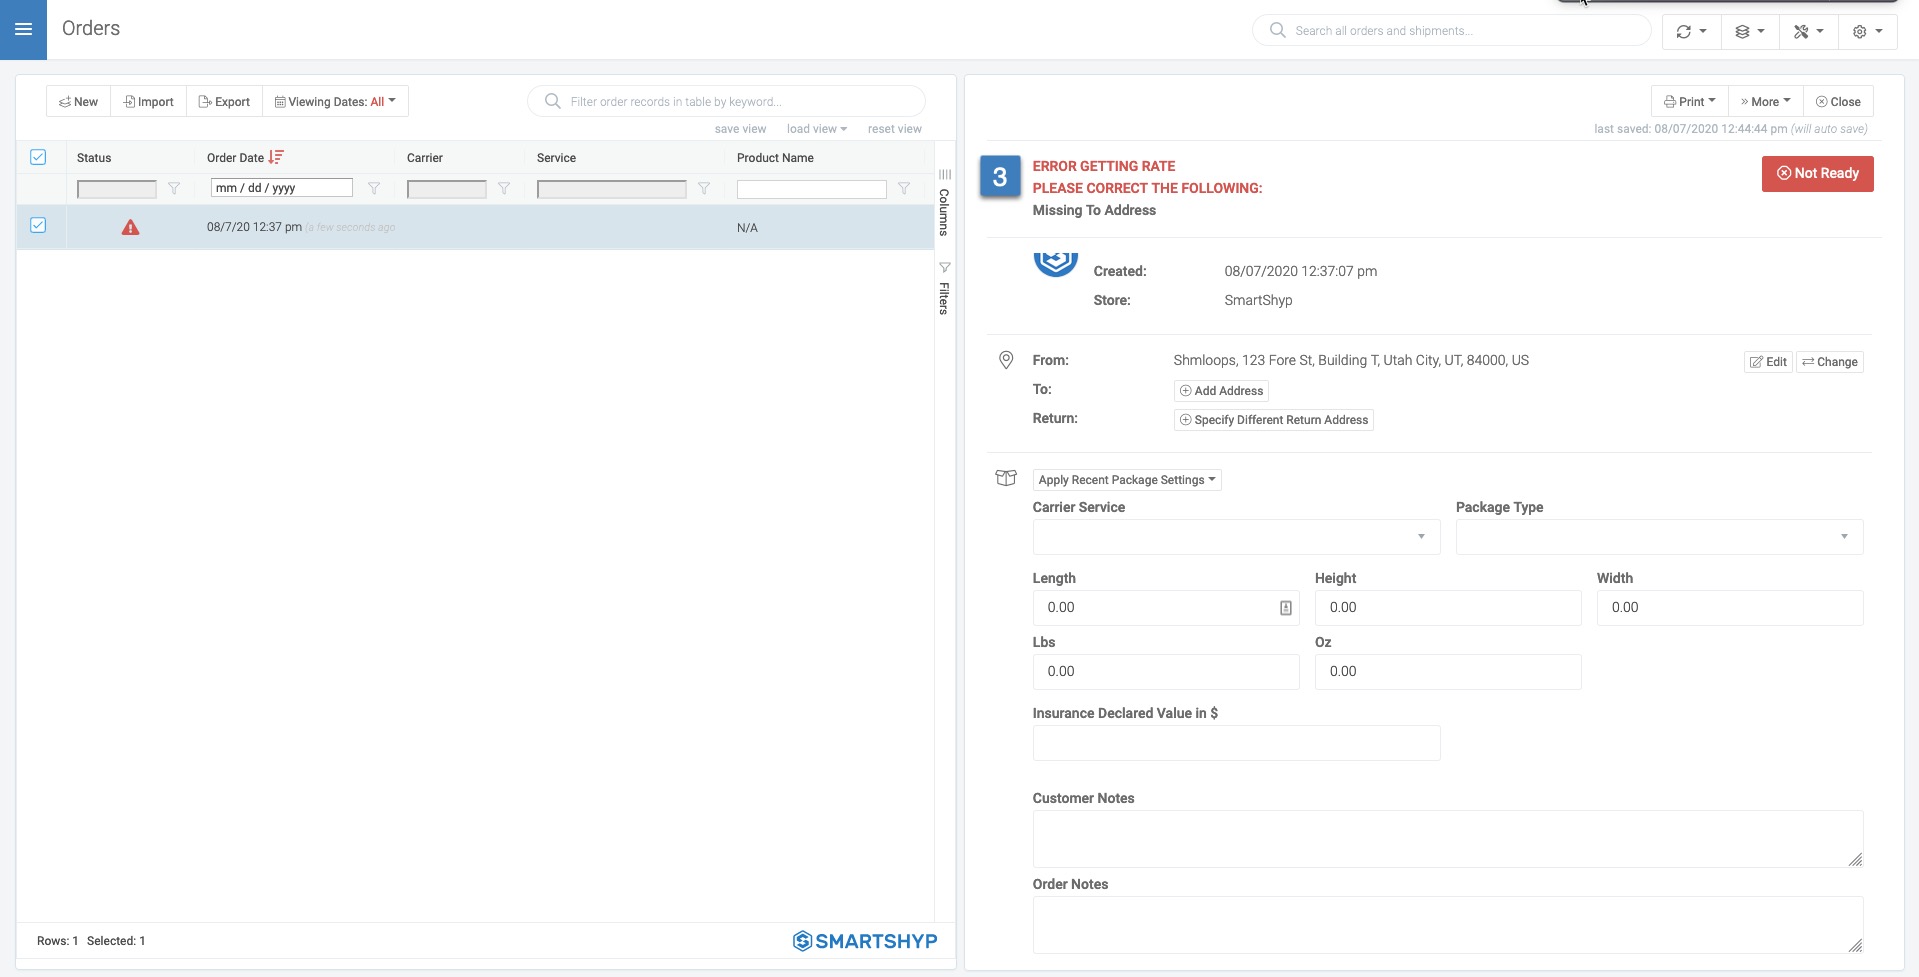Viewport: 1919px width, 977px height.
Task: Click the Width input field
Action: [x=1730, y=608]
